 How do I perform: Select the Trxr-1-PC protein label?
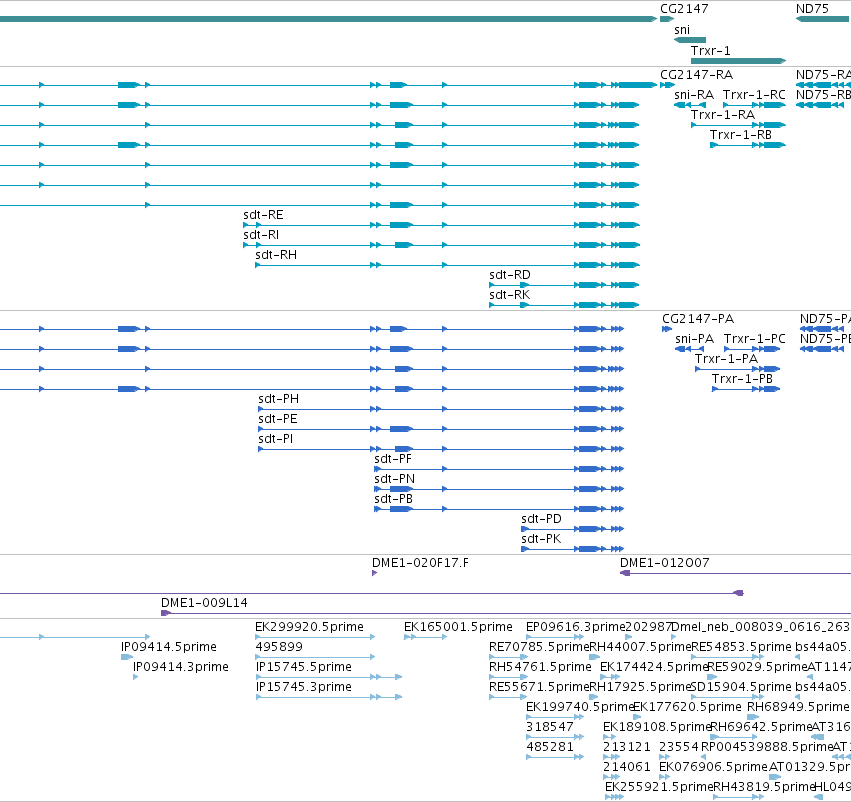click(x=754, y=339)
